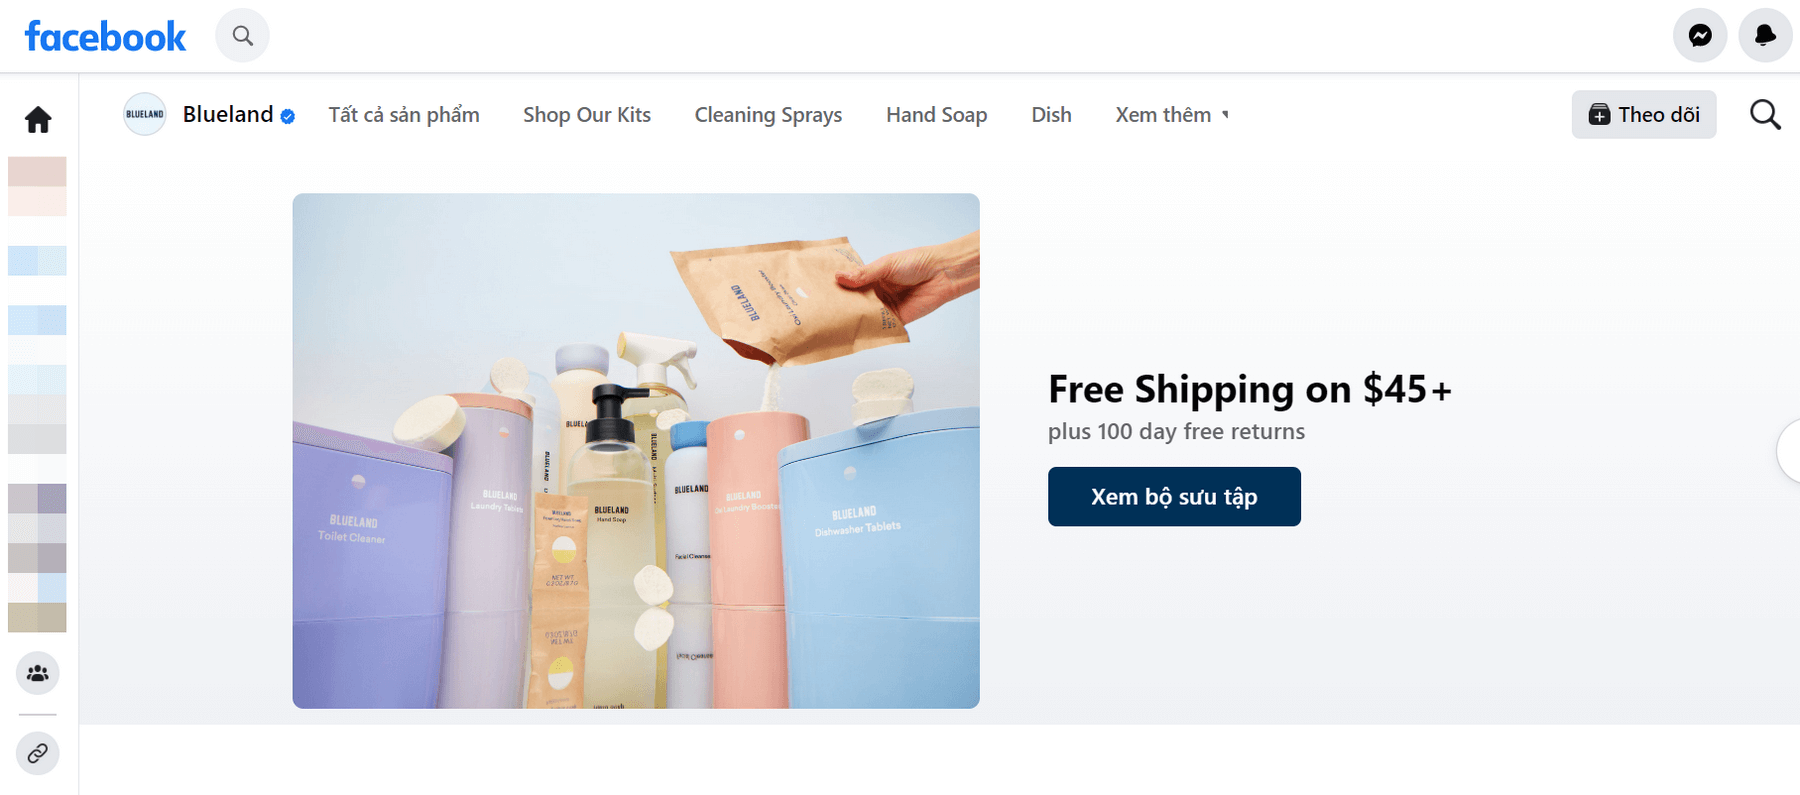Search the Blueland shop with magnifier
The height and width of the screenshot is (795, 1800).
pyautogui.click(x=1765, y=115)
